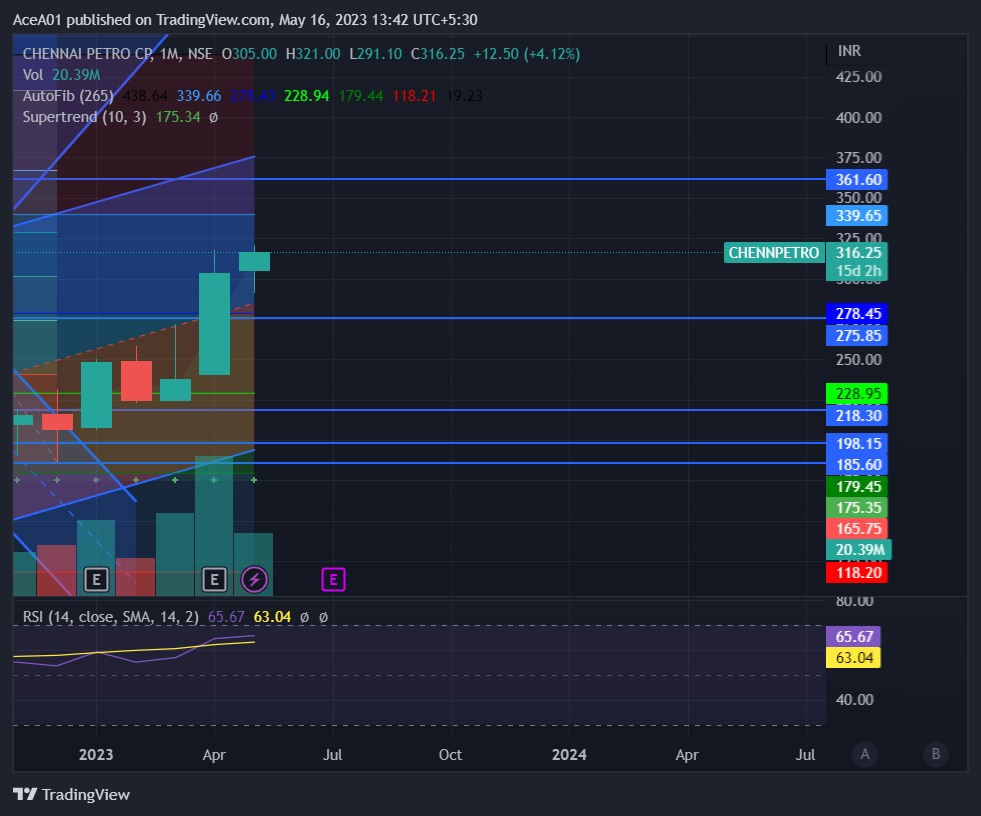
Task: Click the +12.50 (+4.12%) change value
Action: (527, 54)
